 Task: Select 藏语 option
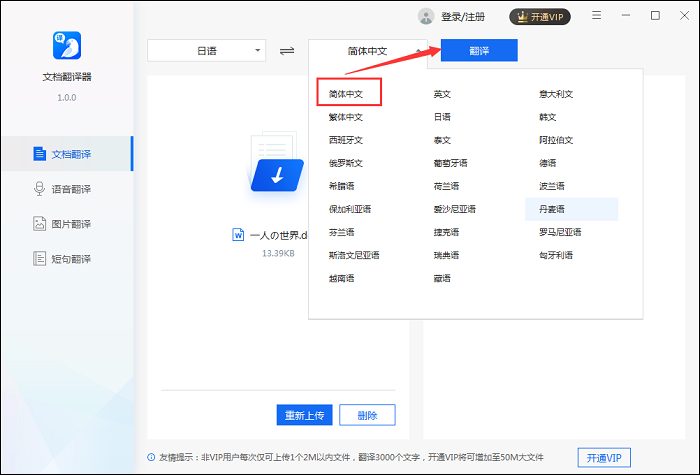tap(442, 279)
